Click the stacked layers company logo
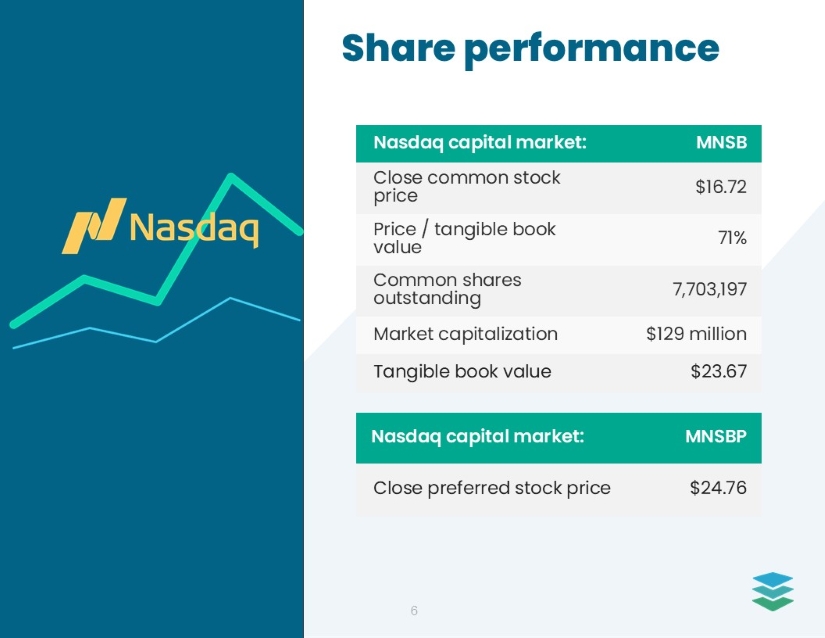Screen dimensions: 825x638 [772, 590]
